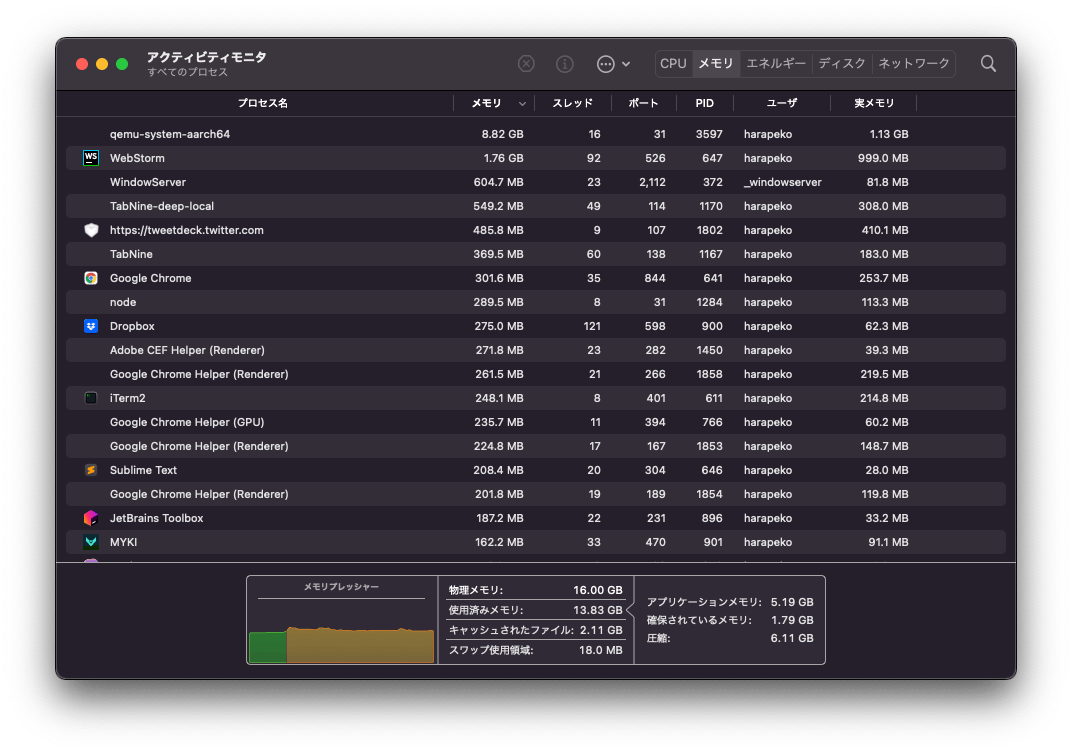
Task: Click the スワップ使用領域 18.0 MB row
Action: click(x=535, y=650)
